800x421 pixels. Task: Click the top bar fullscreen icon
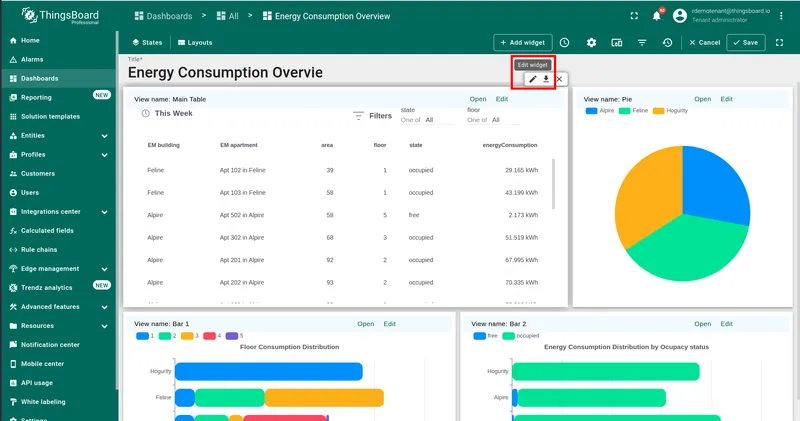click(634, 16)
